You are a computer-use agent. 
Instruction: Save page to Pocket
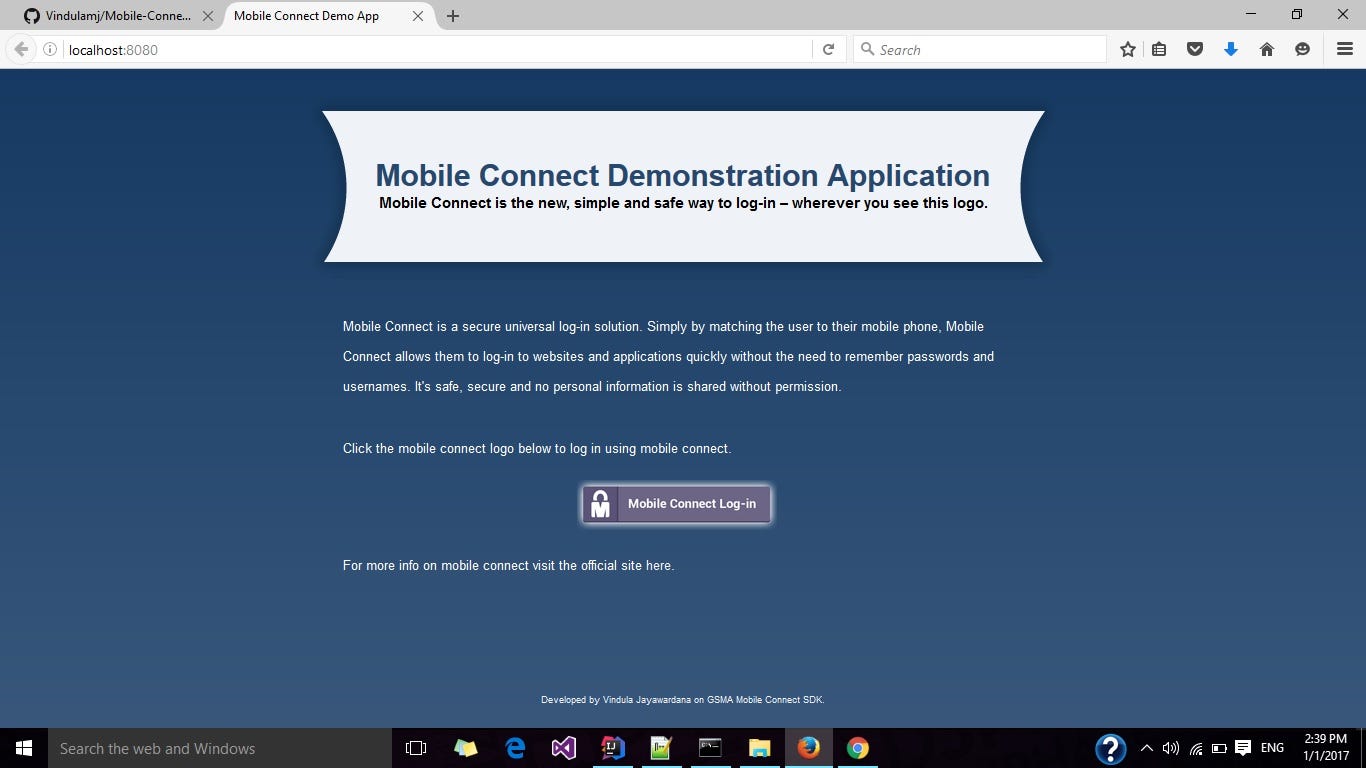click(x=1195, y=50)
